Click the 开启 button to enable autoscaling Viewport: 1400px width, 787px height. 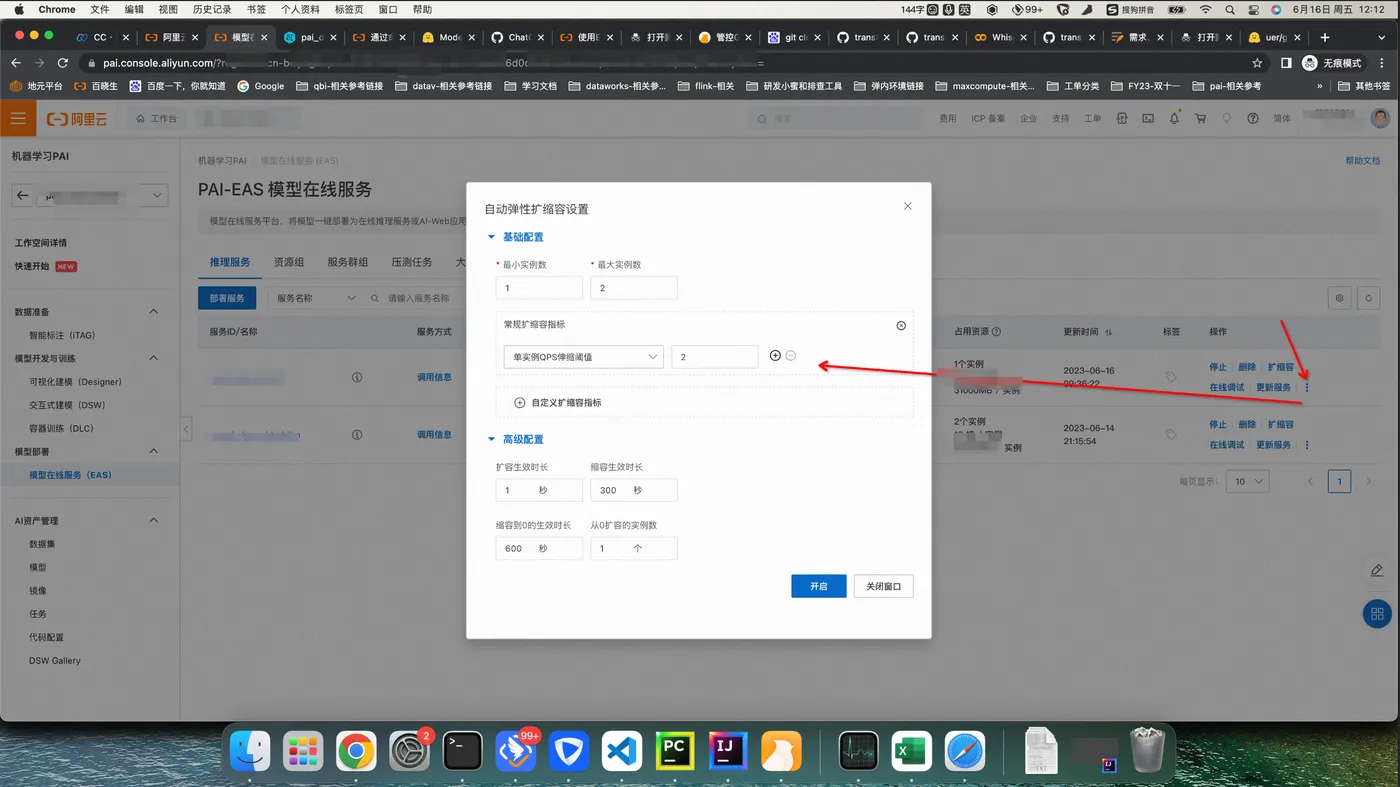(819, 586)
